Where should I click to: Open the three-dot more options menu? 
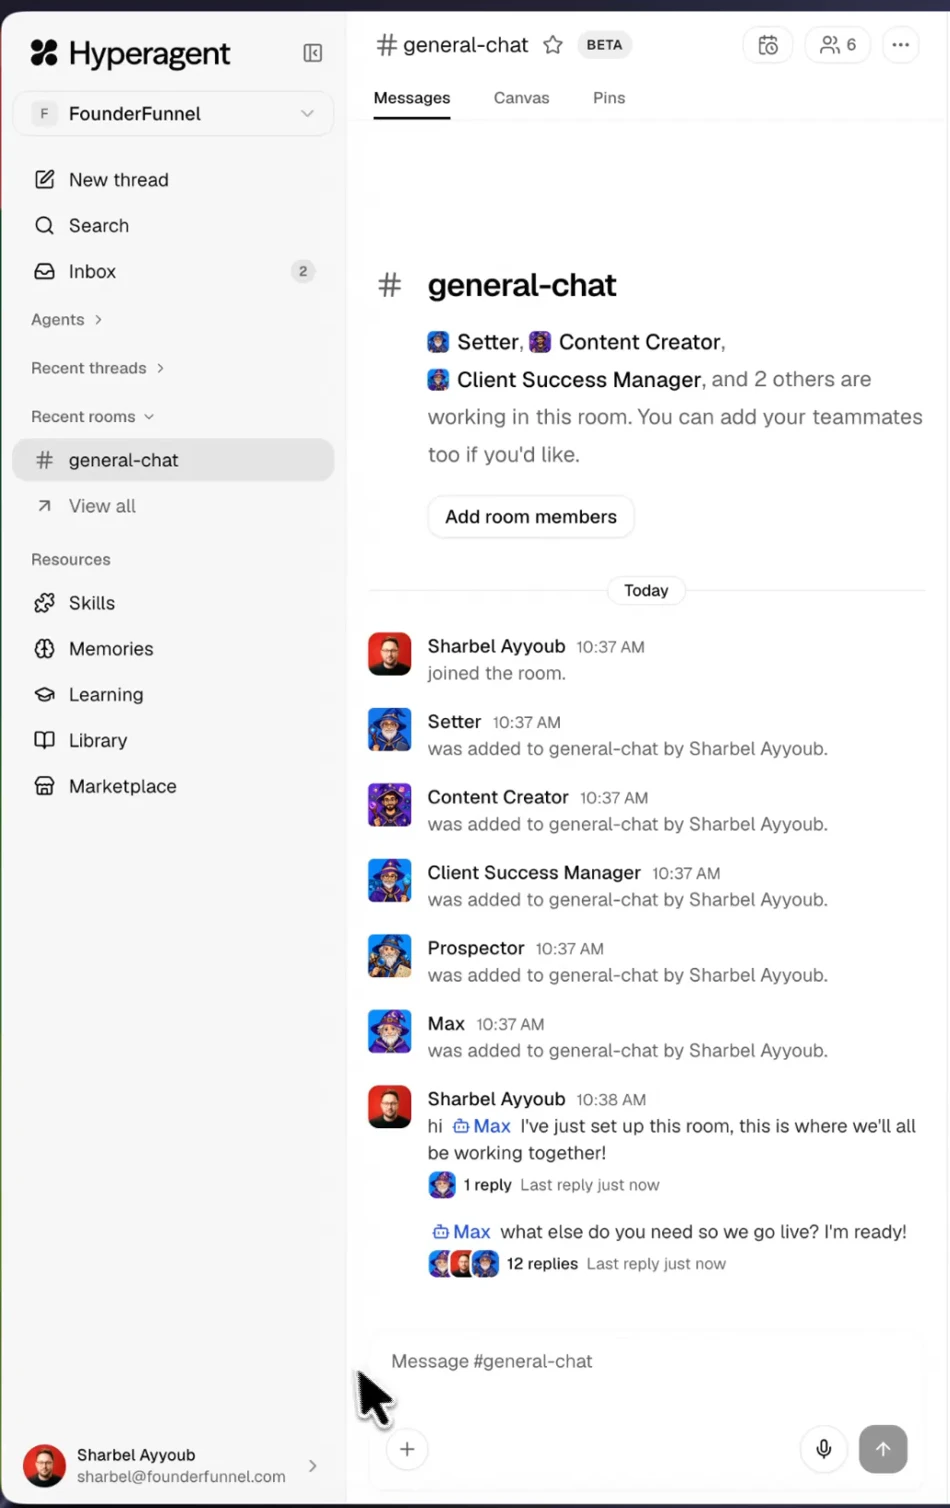click(x=901, y=45)
